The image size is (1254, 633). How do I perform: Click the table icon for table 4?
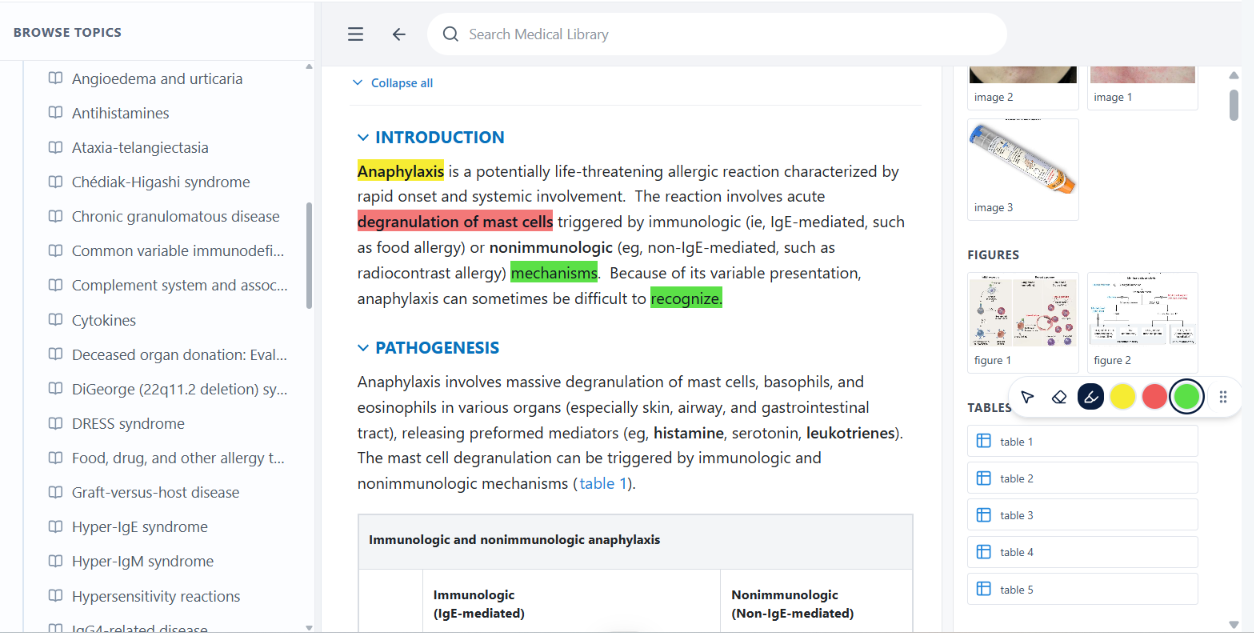pyautogui.click(x=983, y=552)
